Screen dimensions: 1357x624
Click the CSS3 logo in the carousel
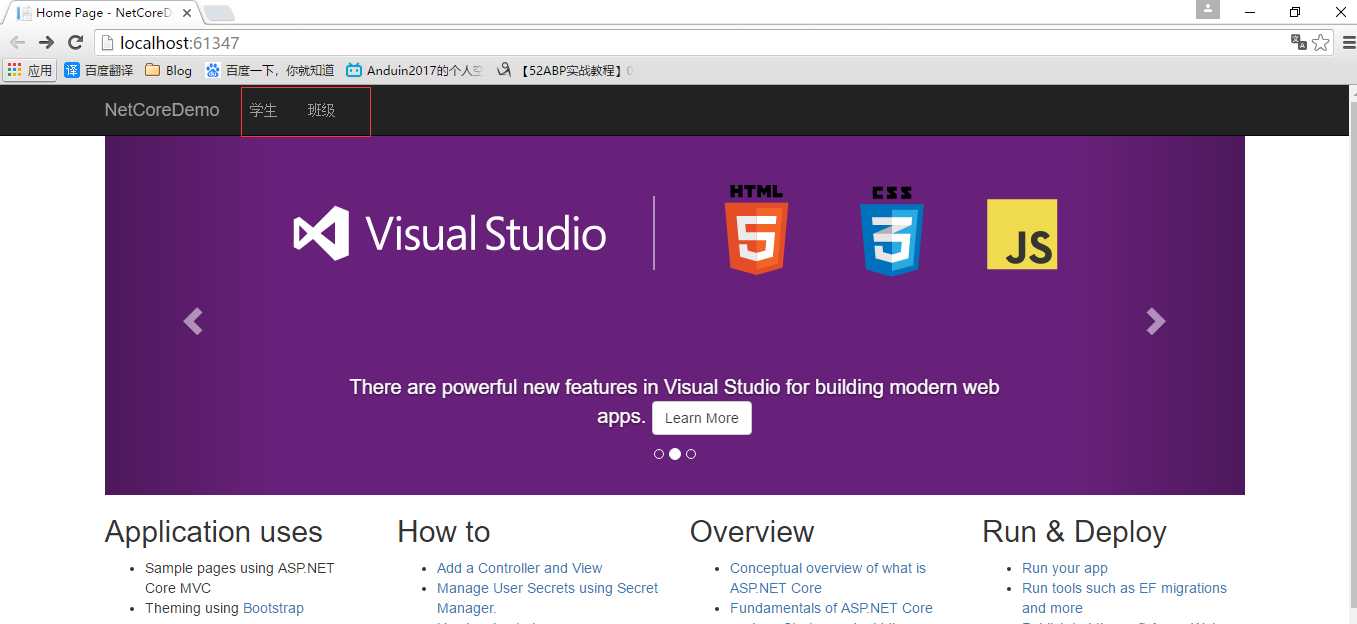tap(891, 231)
